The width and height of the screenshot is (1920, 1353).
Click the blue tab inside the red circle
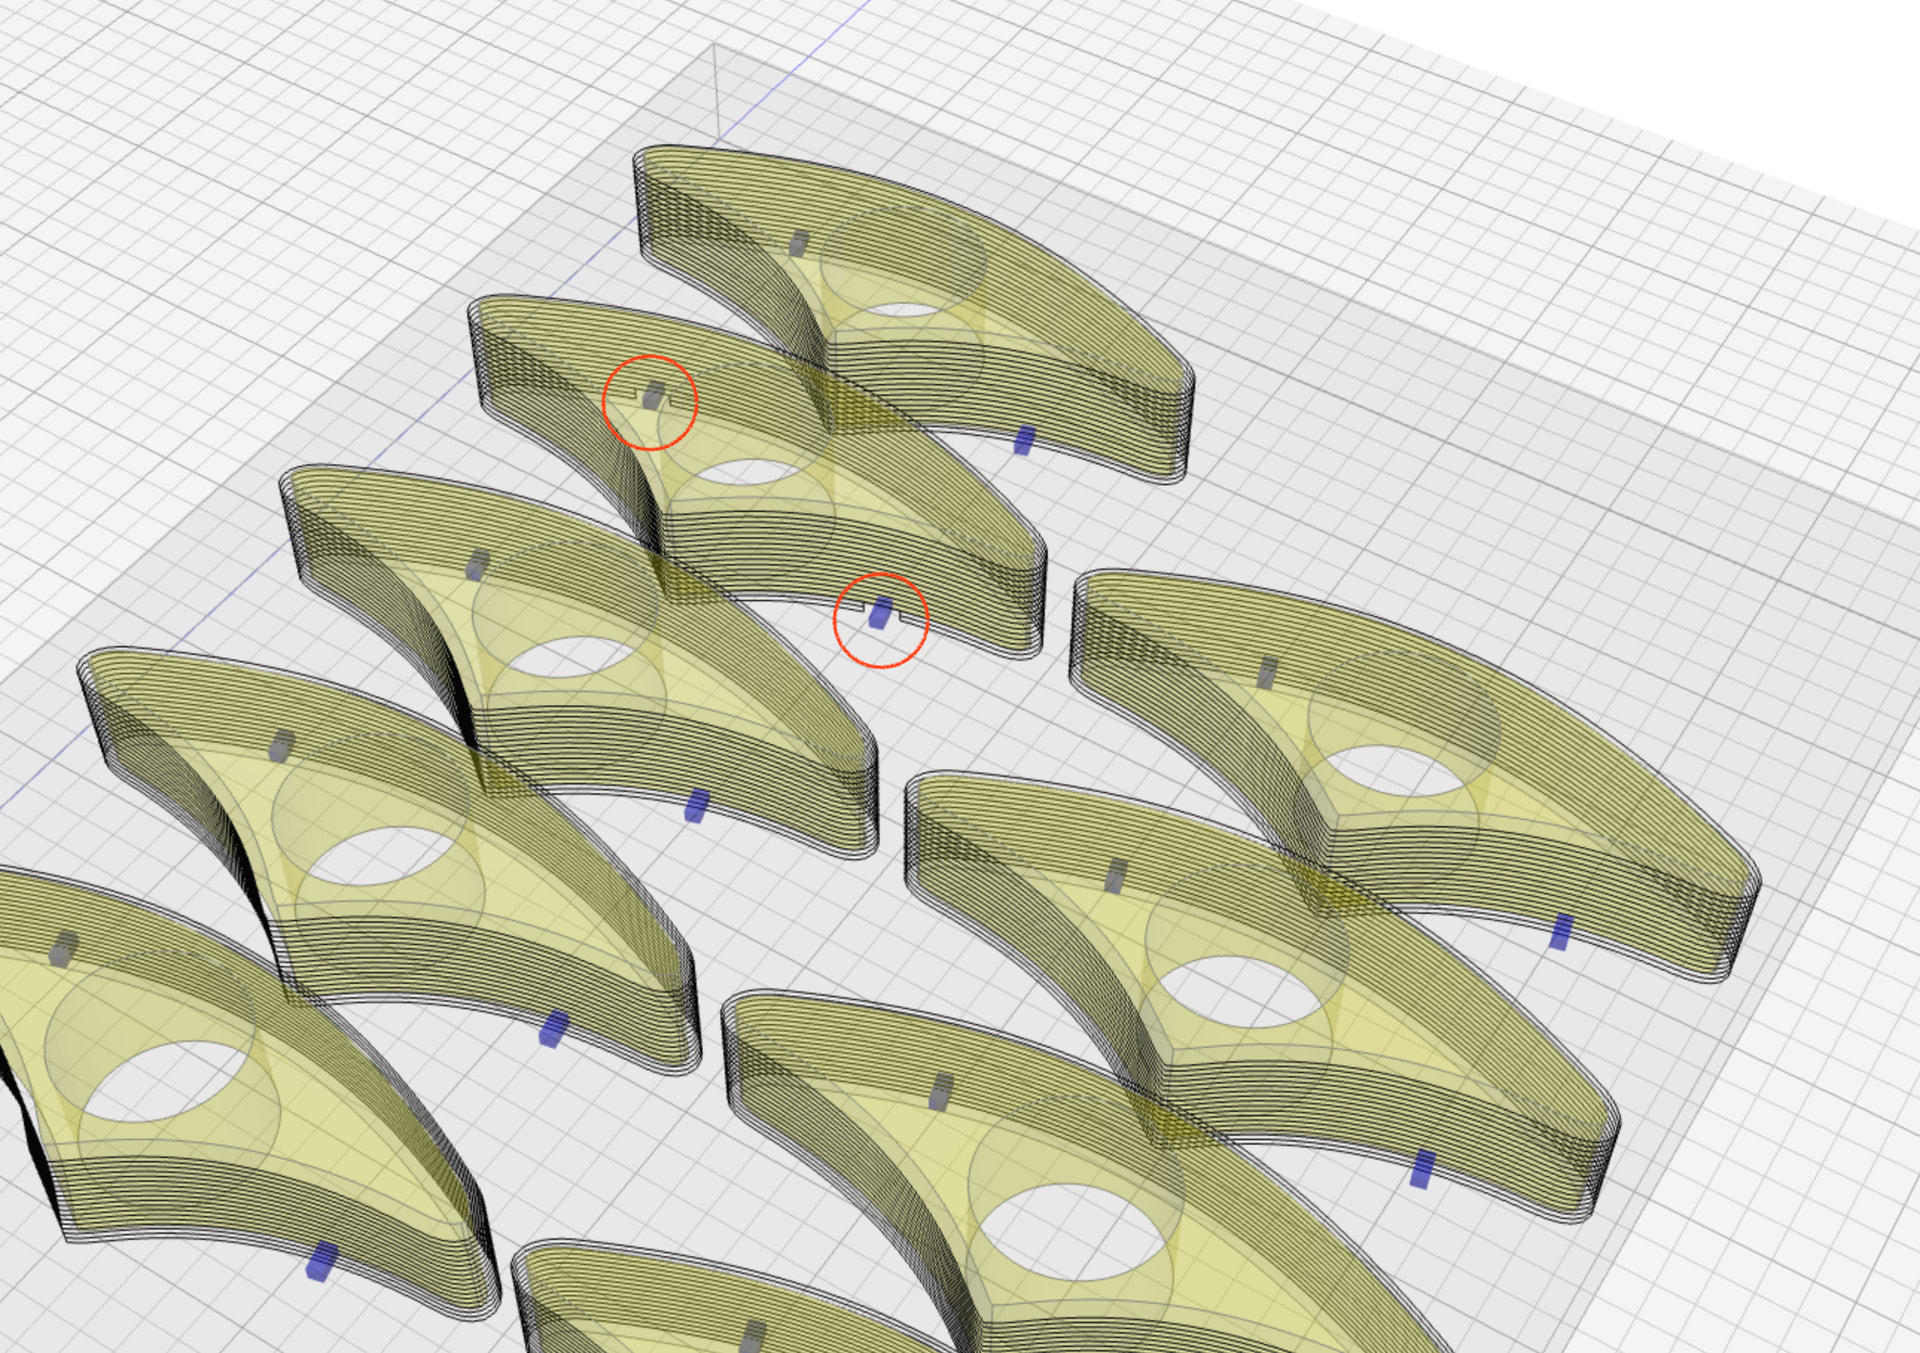pos(880,613)
